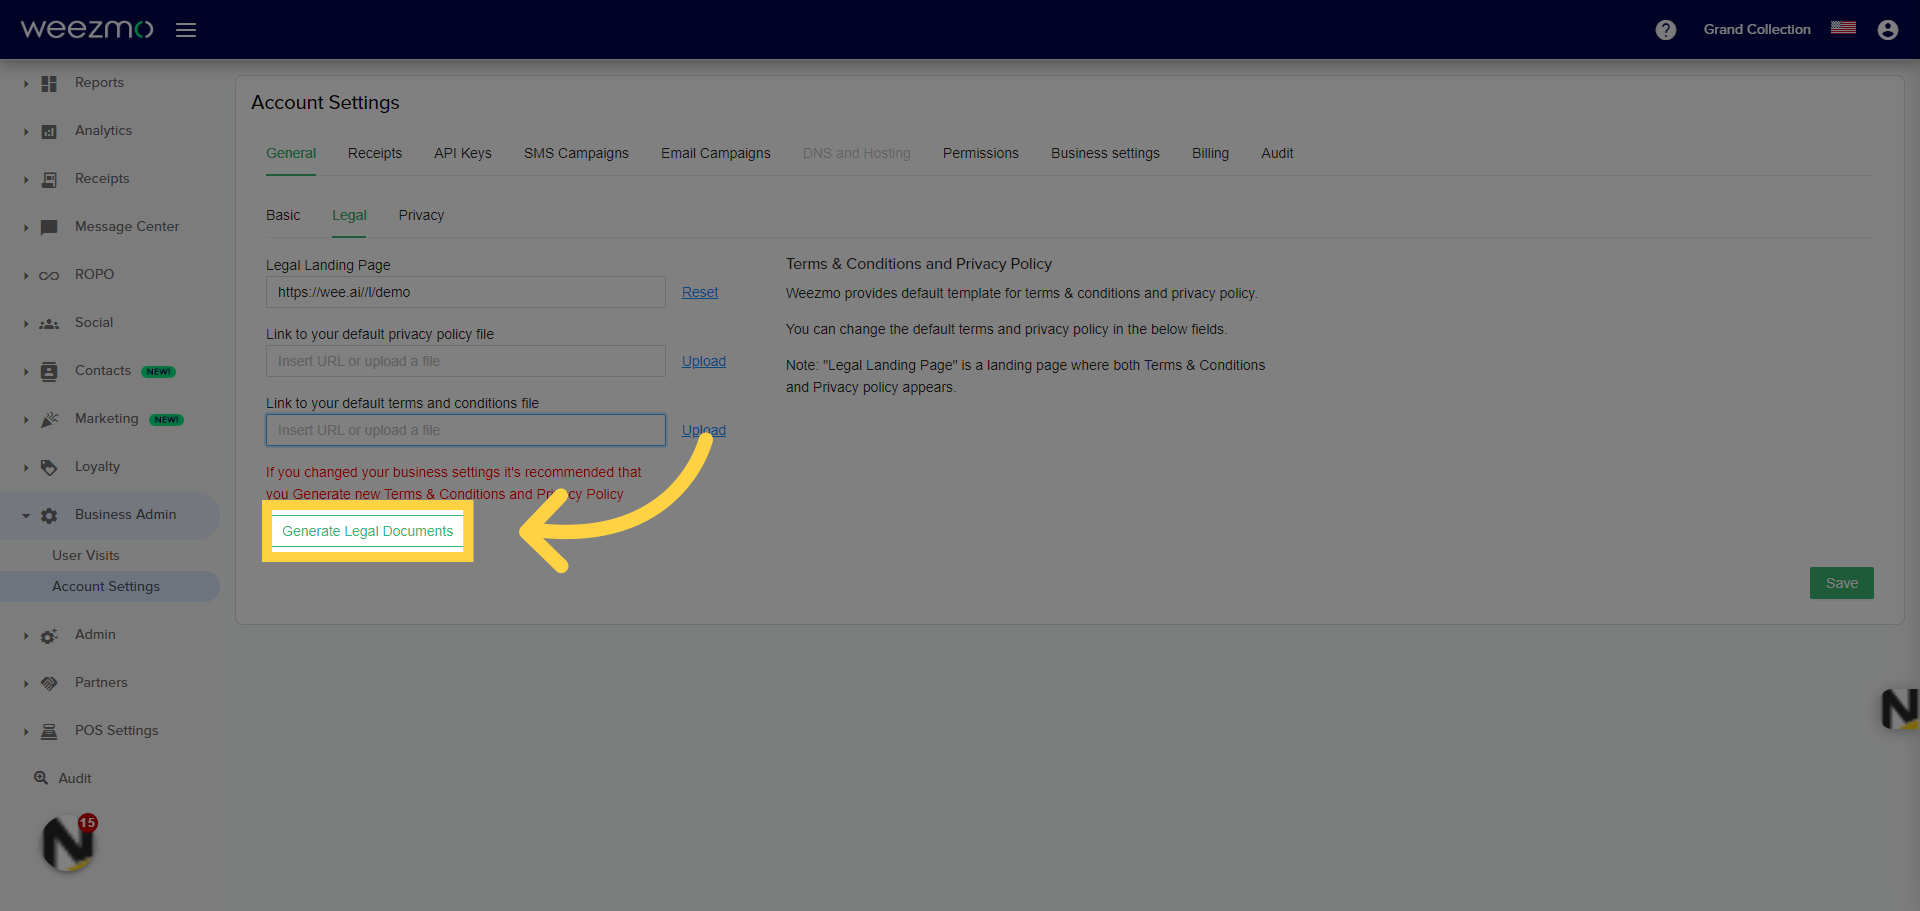The image size is (1920, 911).
Task: Click the Grand Collection account name
Action: pos(1757,29)
